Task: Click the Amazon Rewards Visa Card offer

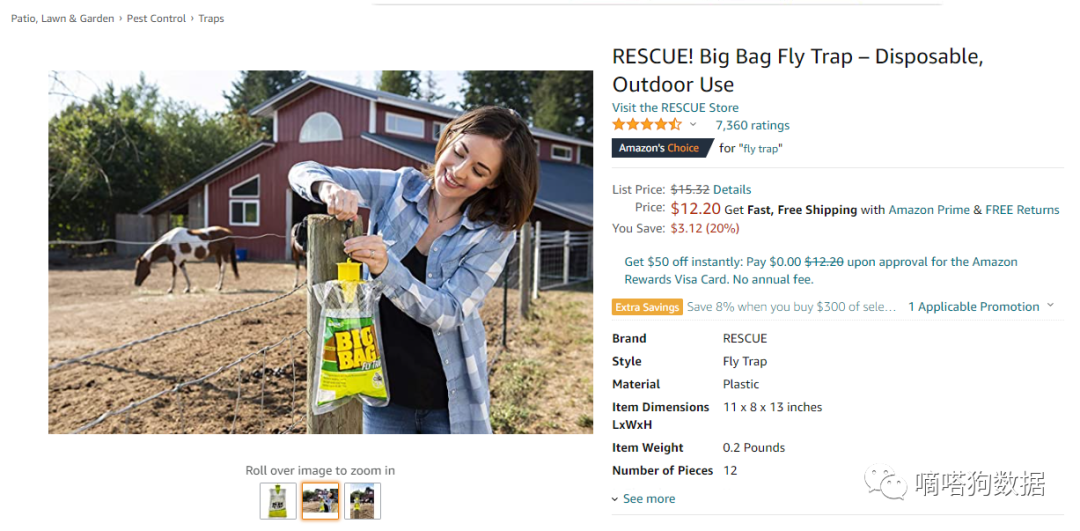Action: click(821, 271)
